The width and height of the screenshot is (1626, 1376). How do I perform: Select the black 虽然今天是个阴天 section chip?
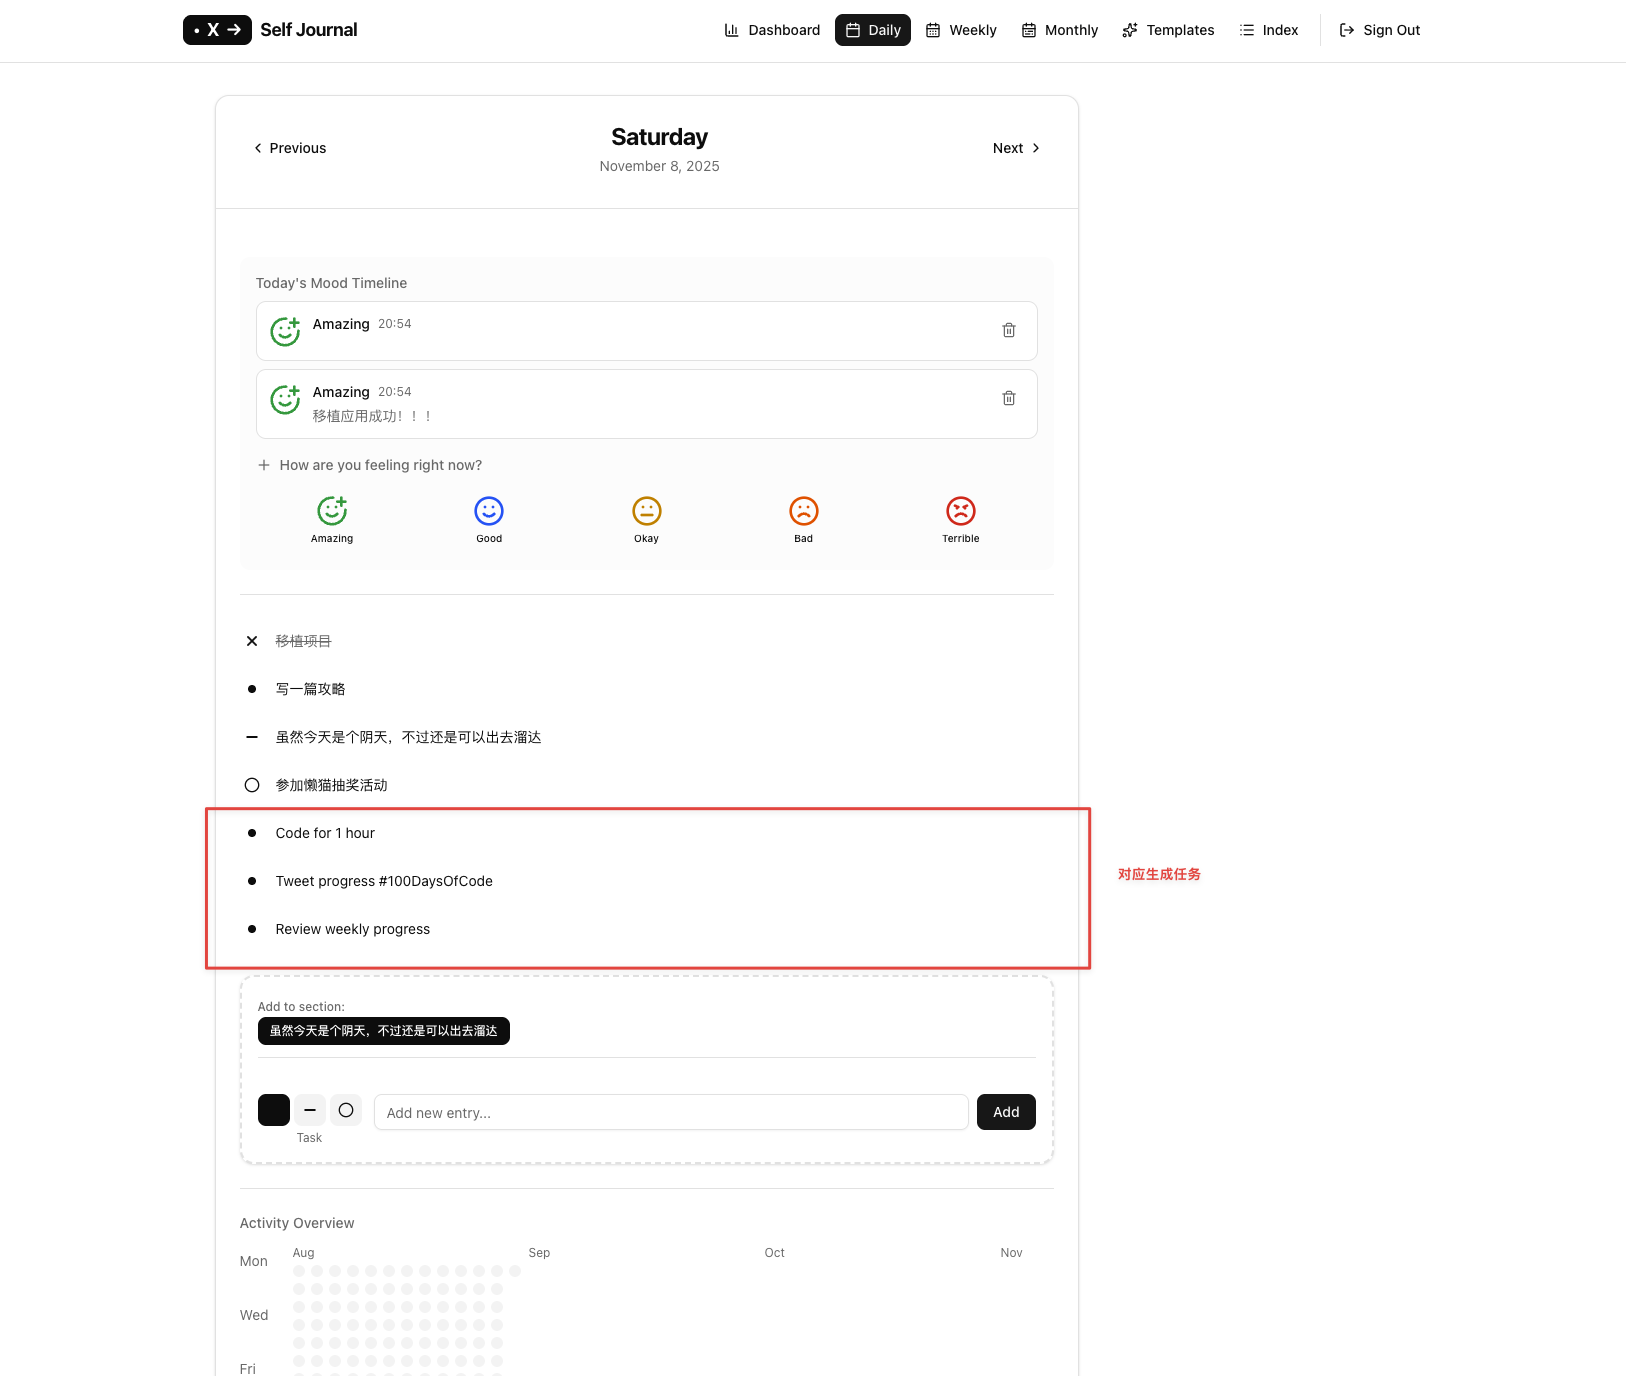tap(384, 1031)
